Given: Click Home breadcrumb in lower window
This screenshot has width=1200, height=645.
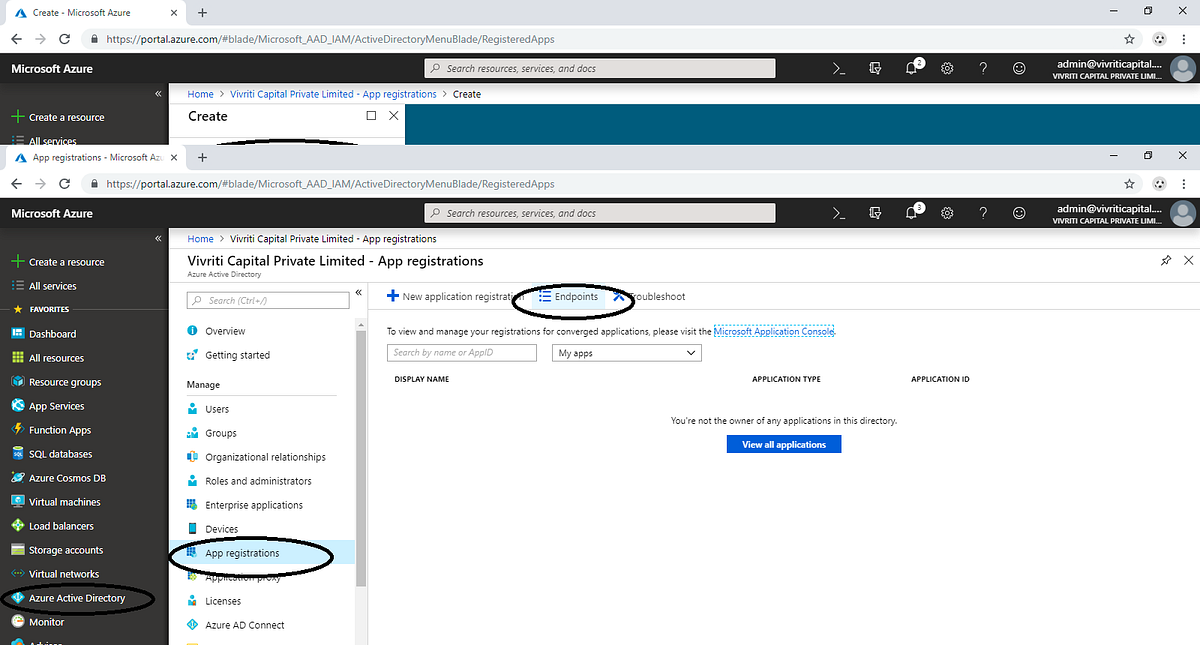Looking at the screenshot, I should point(200,239).
